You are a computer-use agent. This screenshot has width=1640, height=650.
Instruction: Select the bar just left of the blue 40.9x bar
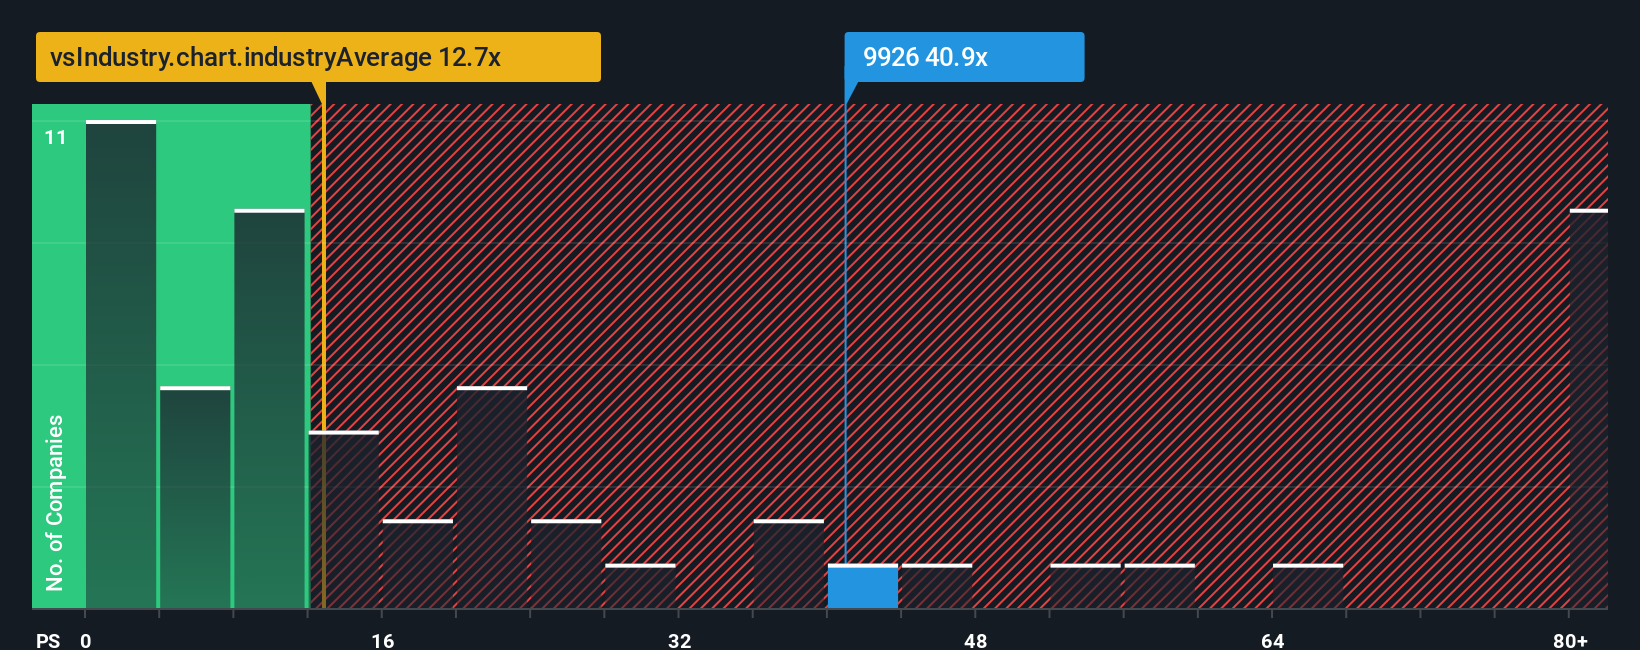[x=789, y=564]
